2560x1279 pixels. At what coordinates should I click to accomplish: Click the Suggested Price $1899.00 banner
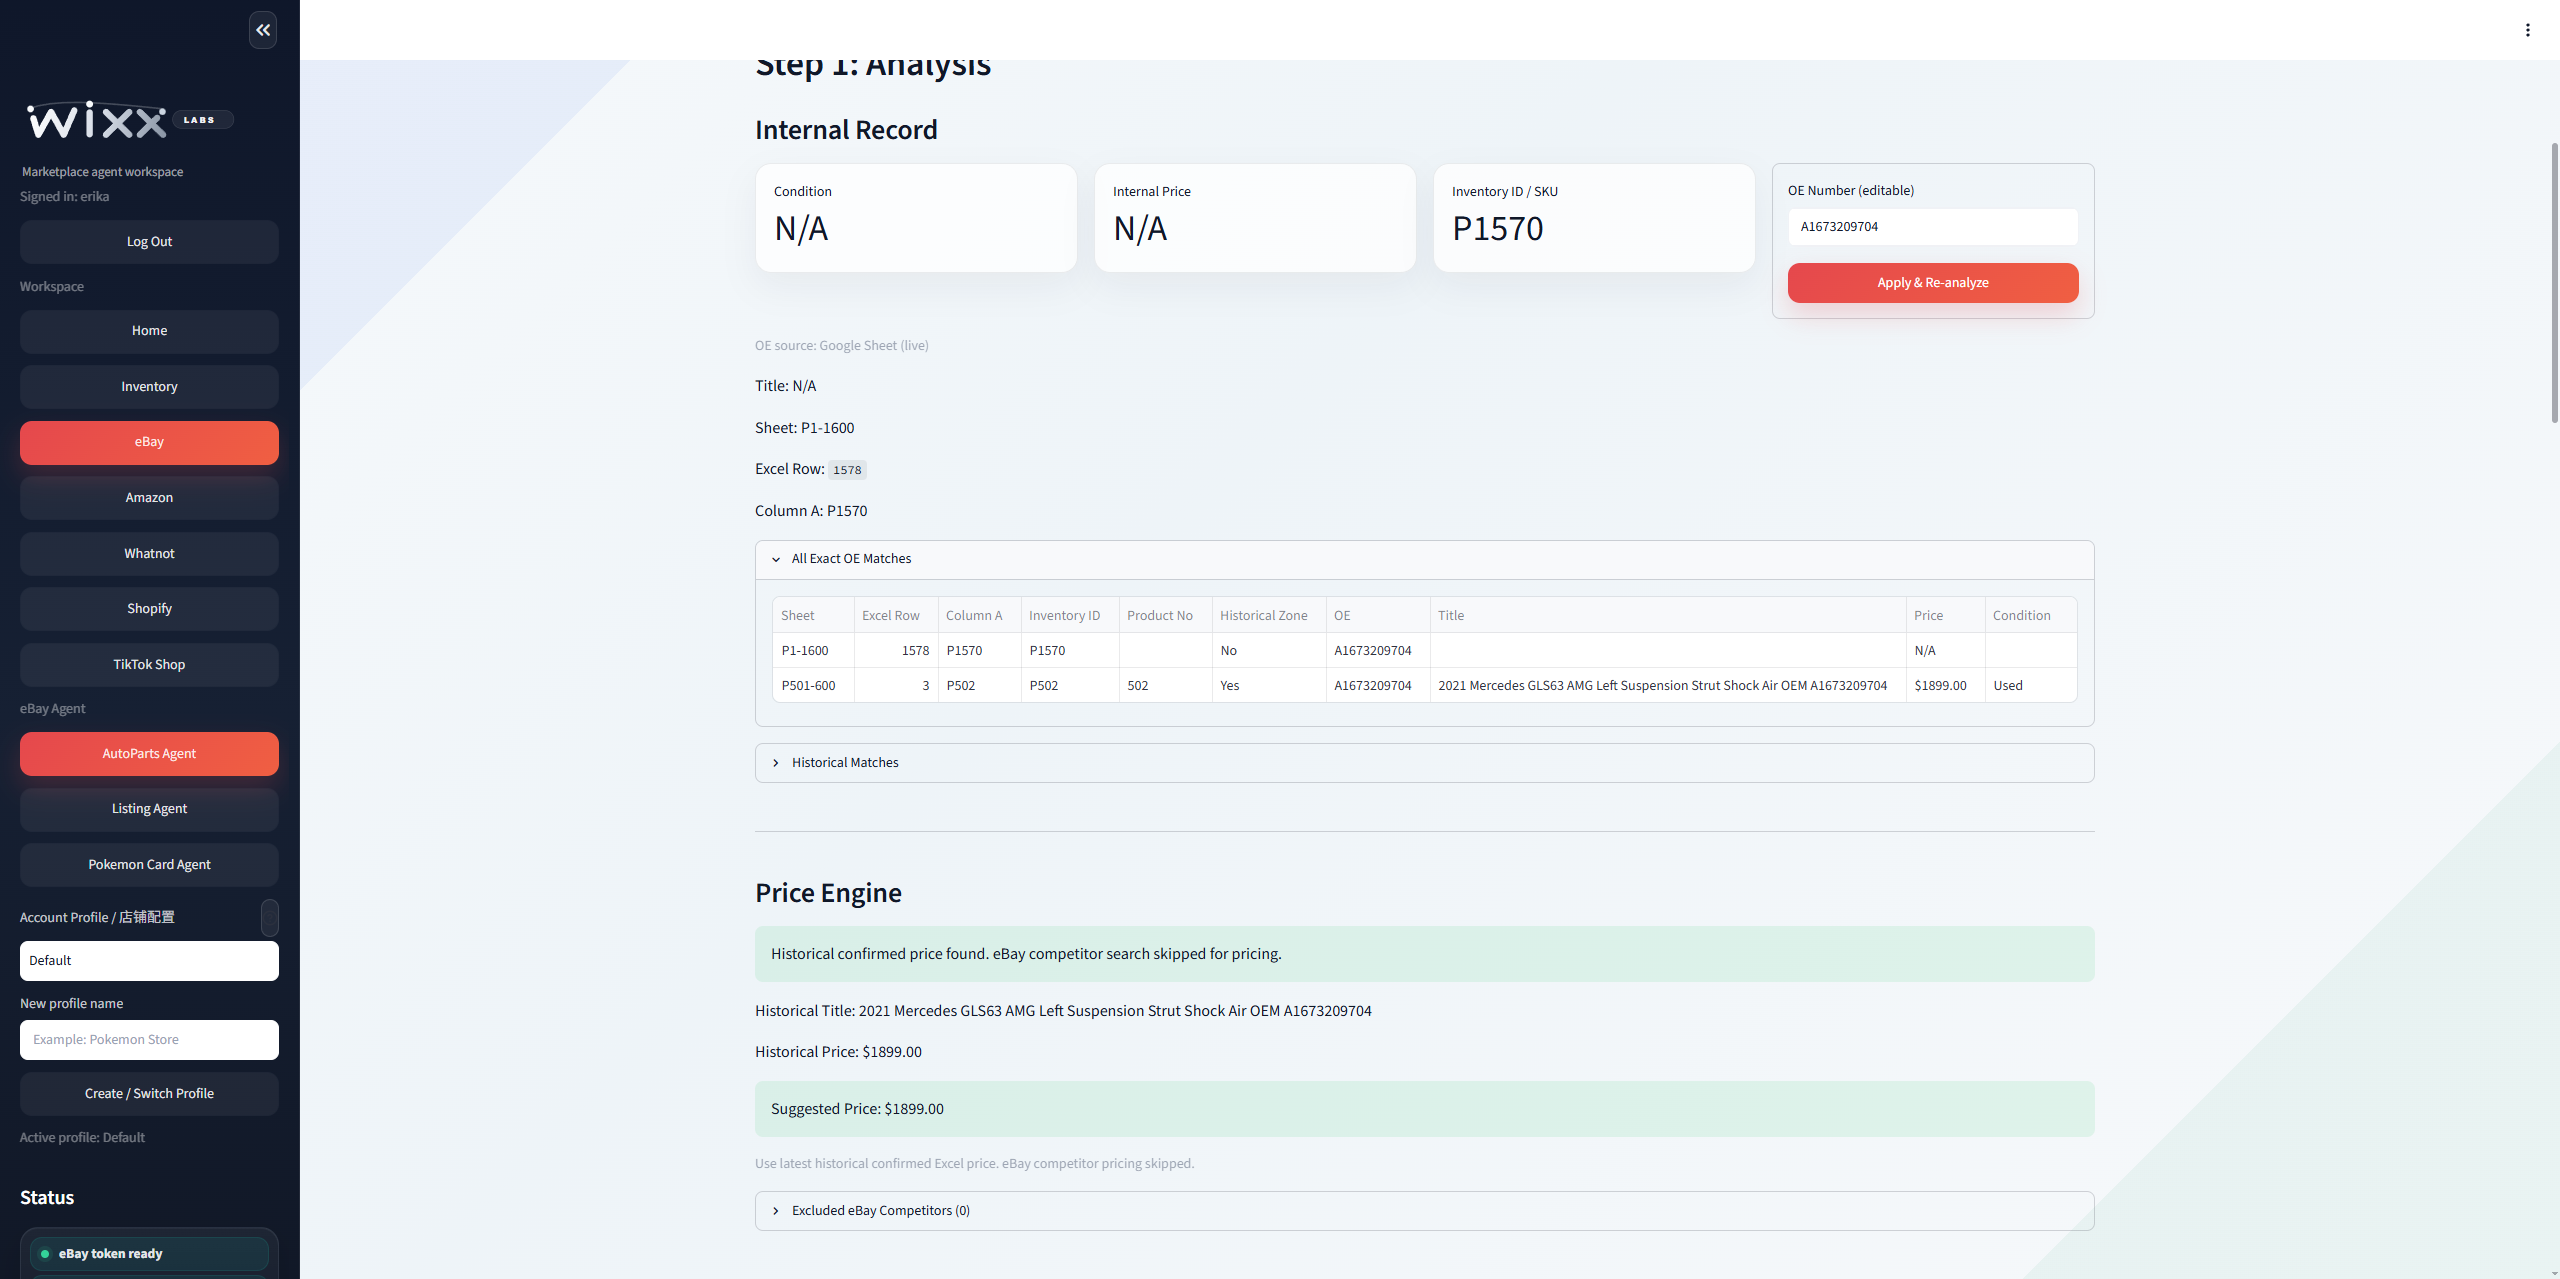1424,1109
